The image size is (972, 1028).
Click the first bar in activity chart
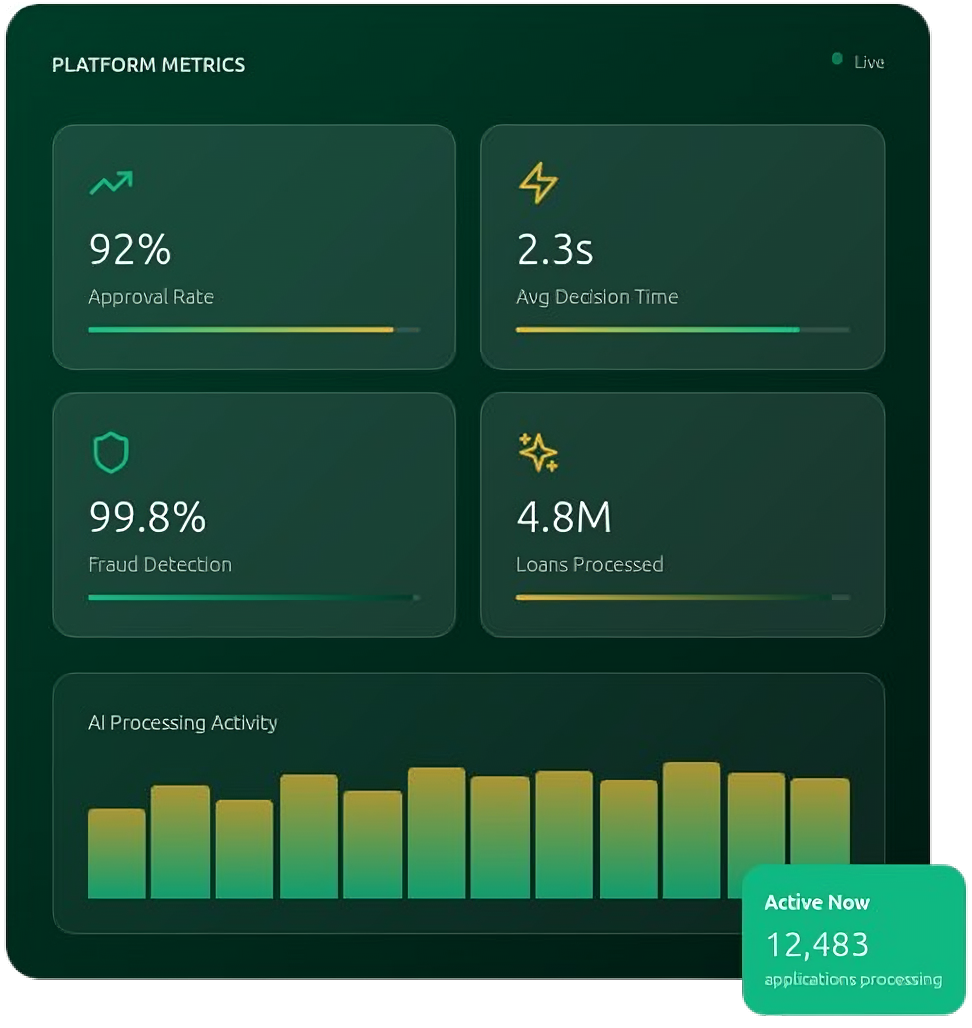117,853
